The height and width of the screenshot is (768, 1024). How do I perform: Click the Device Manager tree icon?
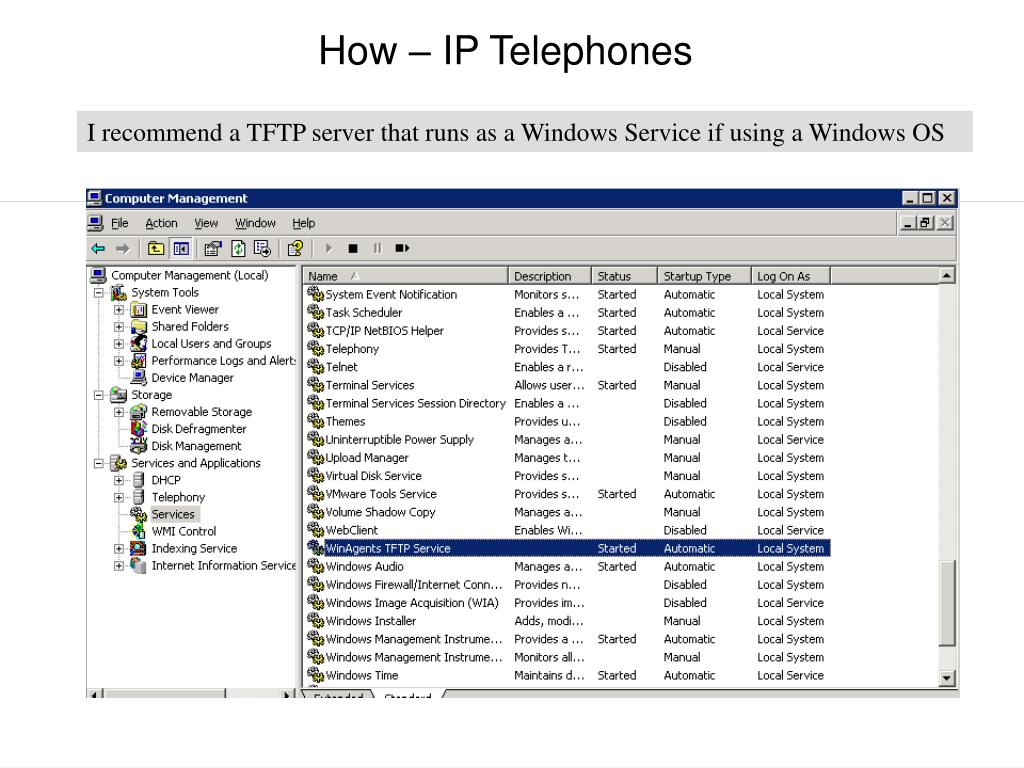(x=139, y=377)
